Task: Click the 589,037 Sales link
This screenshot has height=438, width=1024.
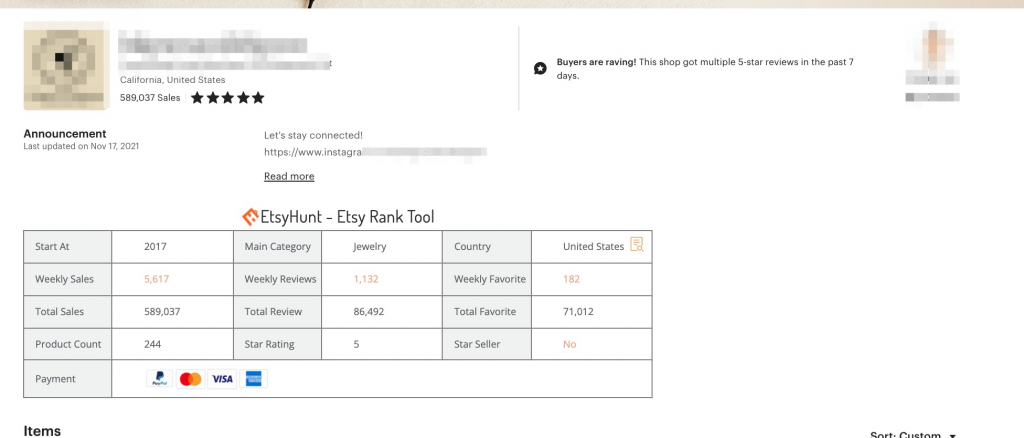Action: 150,98
